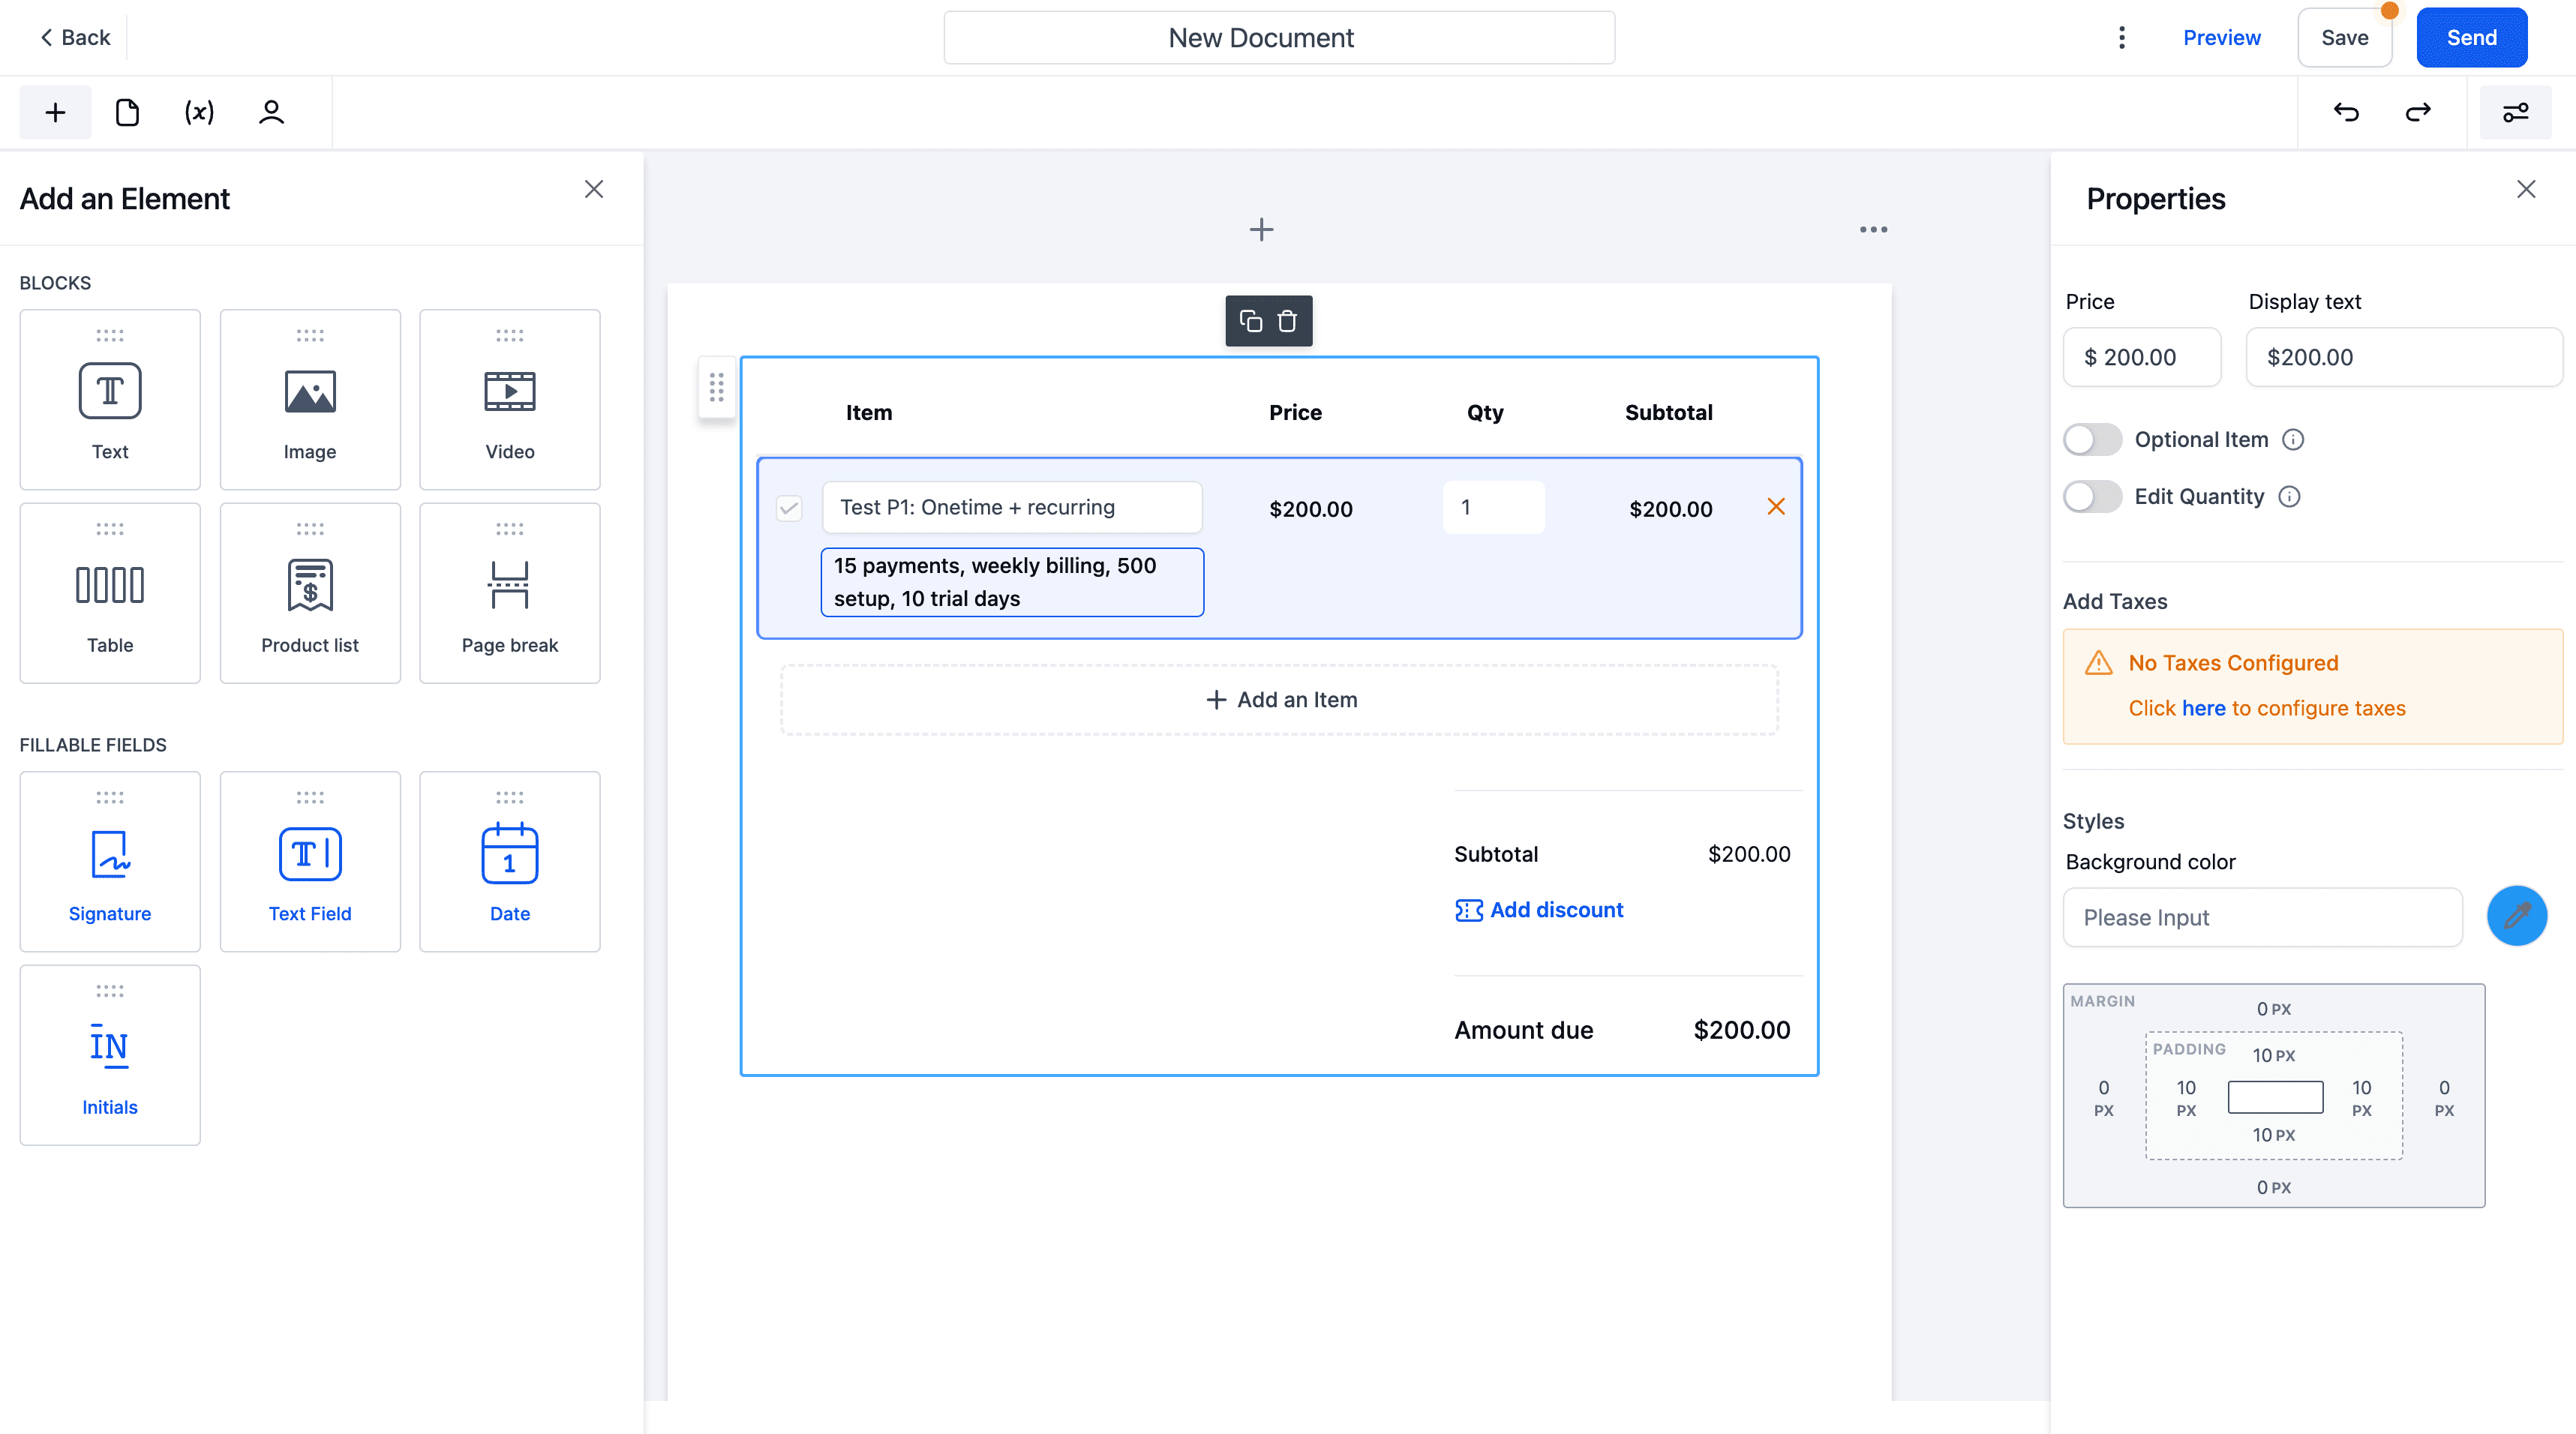Select the Date fillable field
The width and height of the screenshot is (2576, 1434).
510,861
